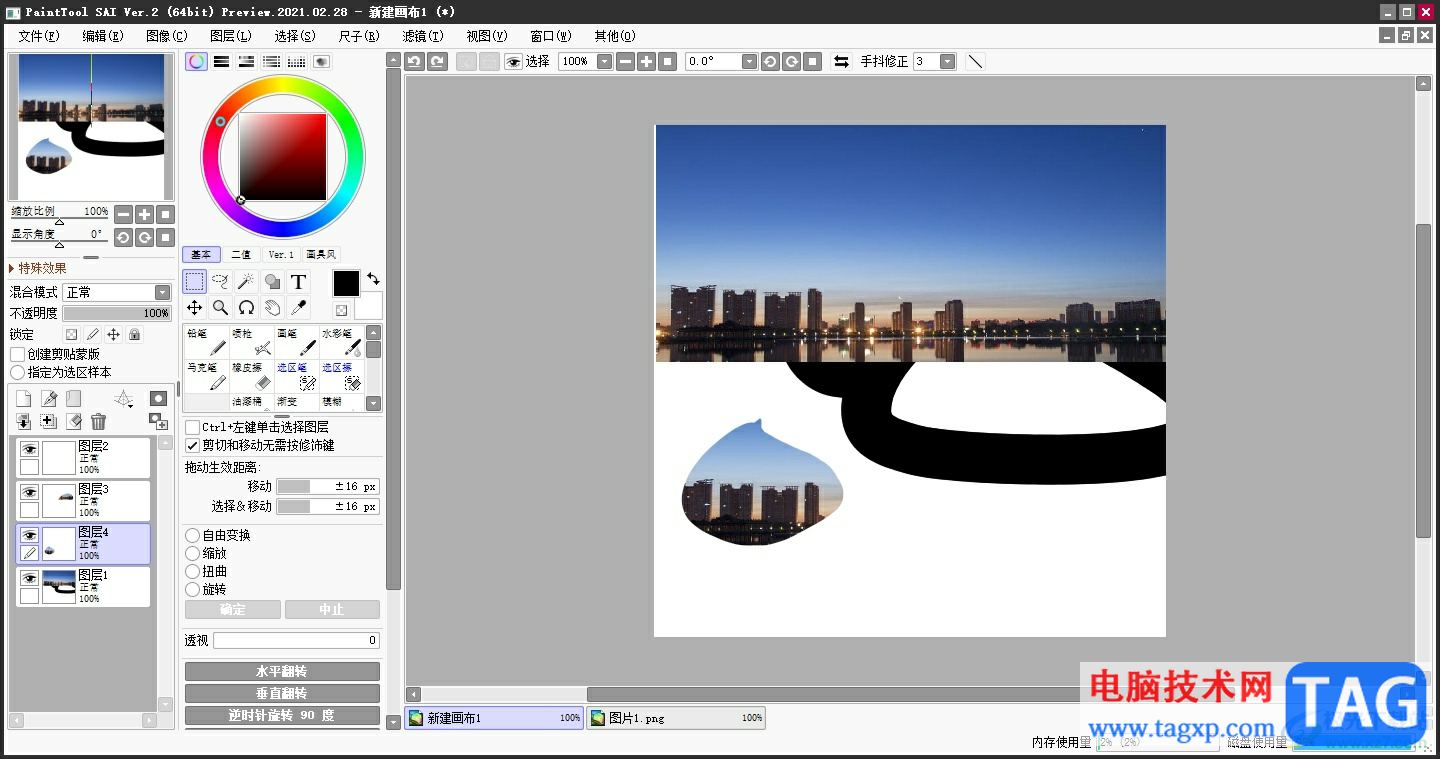Create a new linework pen layer
The width and height of the screenshot is (1440, 759).
tap(49, 399)
